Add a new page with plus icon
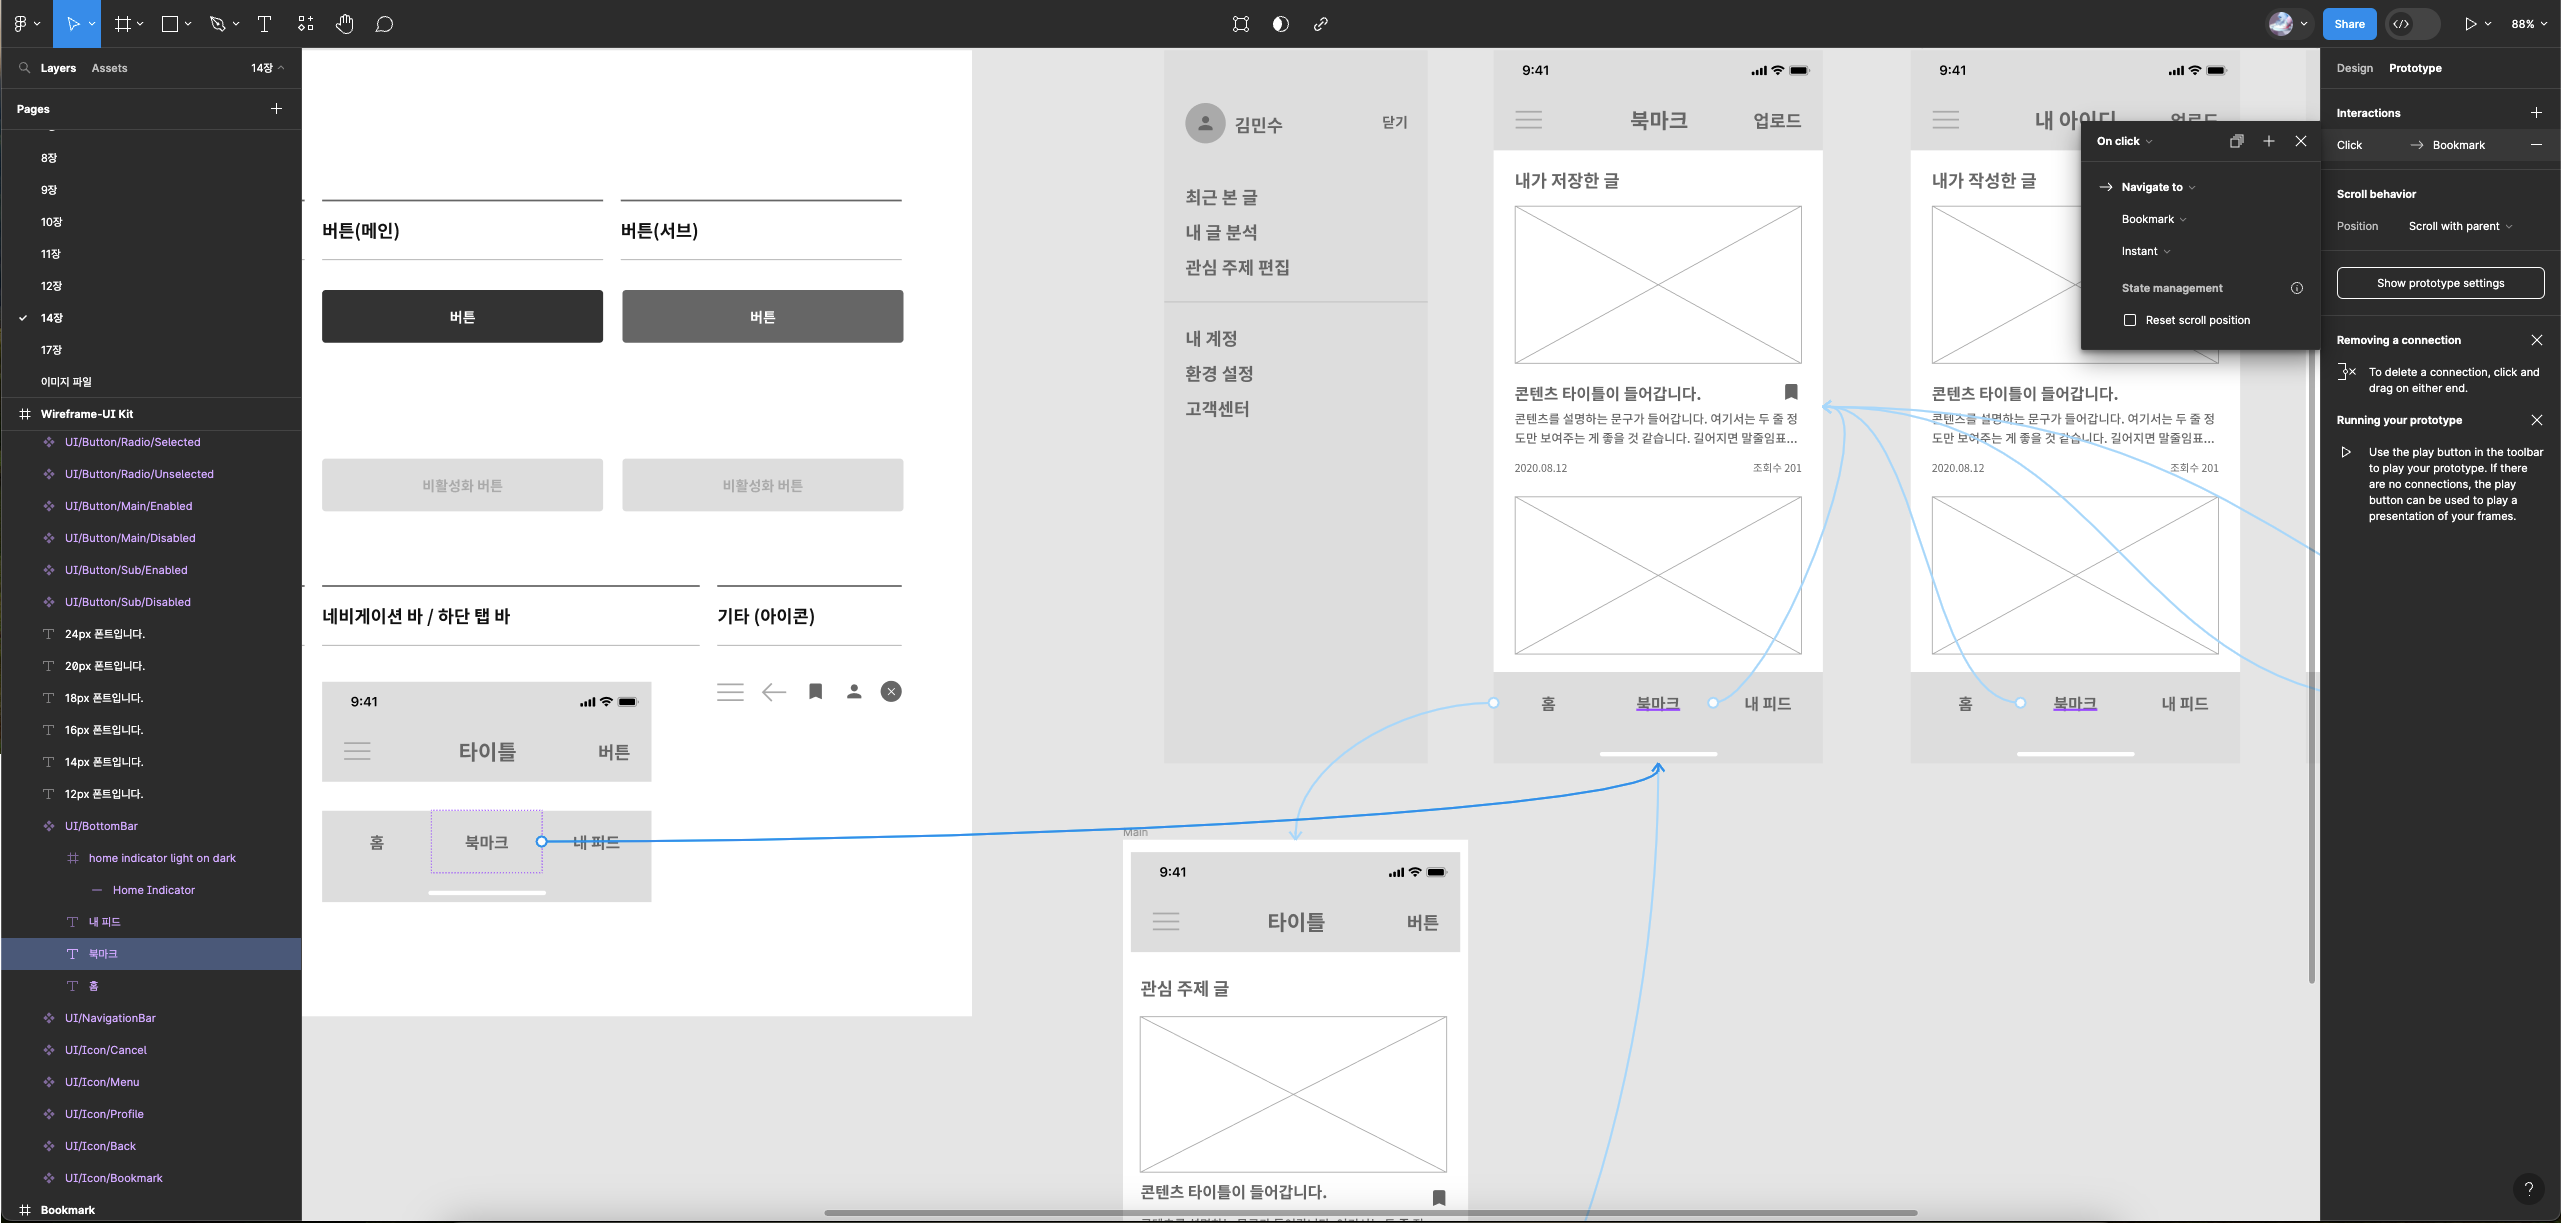The height and width of the screenshot is (1223, 2561). [276, 108]
